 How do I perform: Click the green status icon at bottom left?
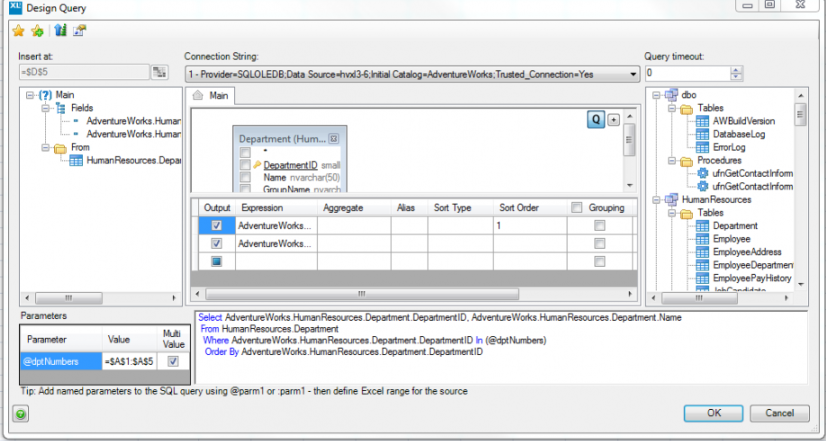point(20,413)
